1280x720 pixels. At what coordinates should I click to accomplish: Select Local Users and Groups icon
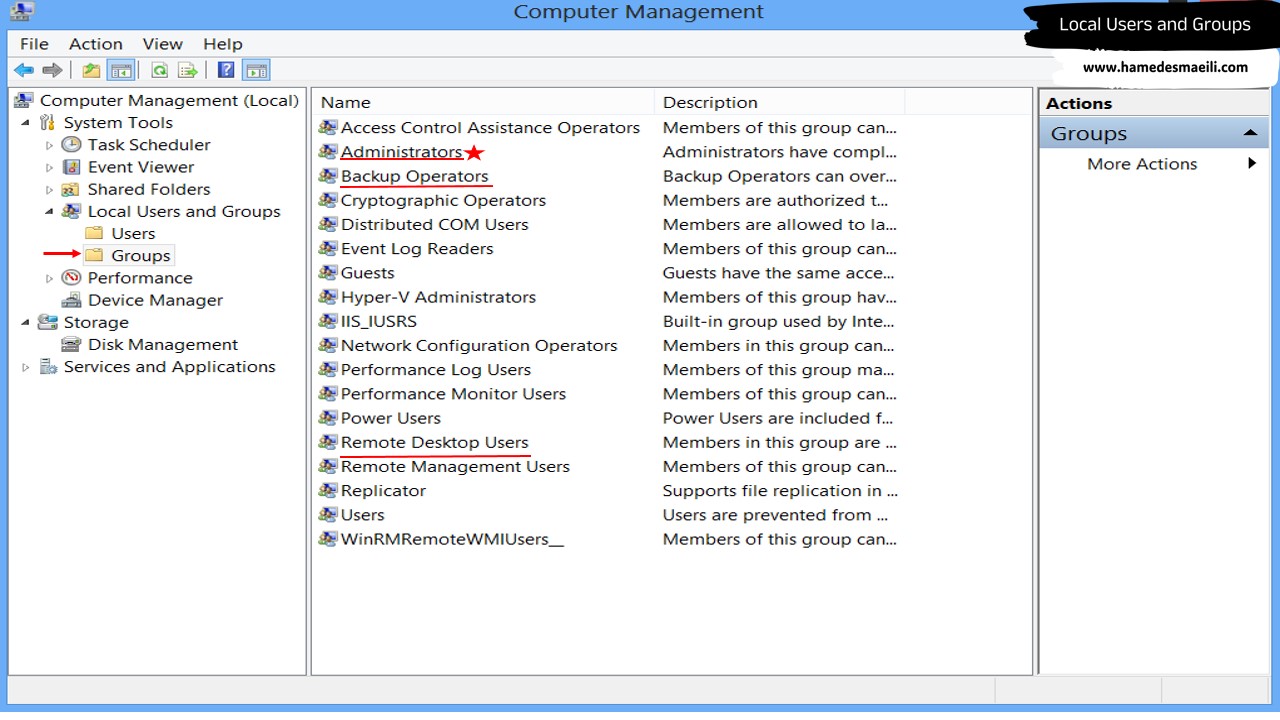point(71,211)
